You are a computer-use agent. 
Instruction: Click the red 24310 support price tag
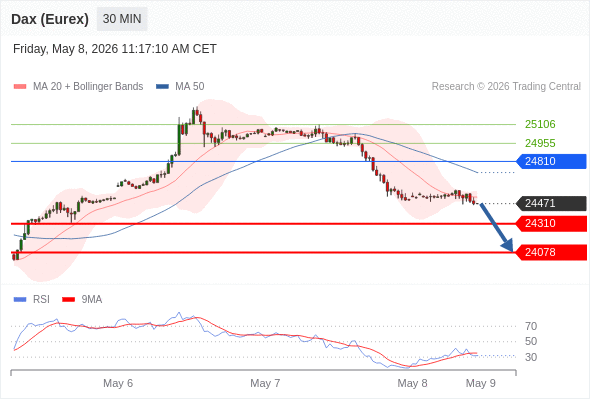click(551, 224)
